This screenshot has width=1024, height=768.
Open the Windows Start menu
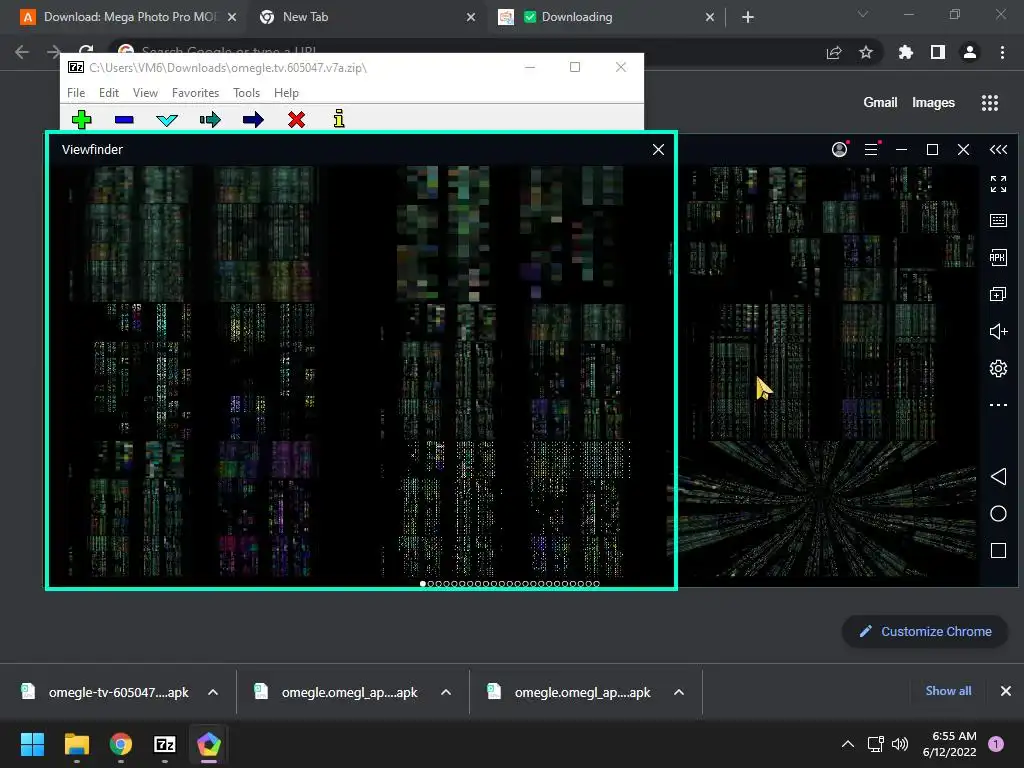click(x=32, y=744)
